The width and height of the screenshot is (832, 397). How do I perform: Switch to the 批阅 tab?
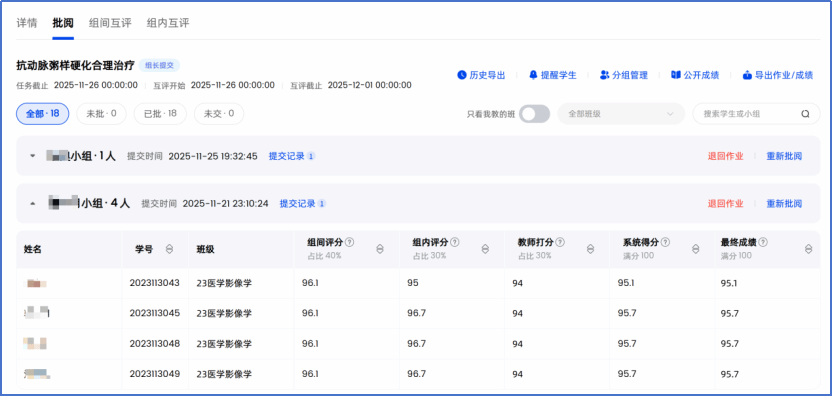point(63,23)
